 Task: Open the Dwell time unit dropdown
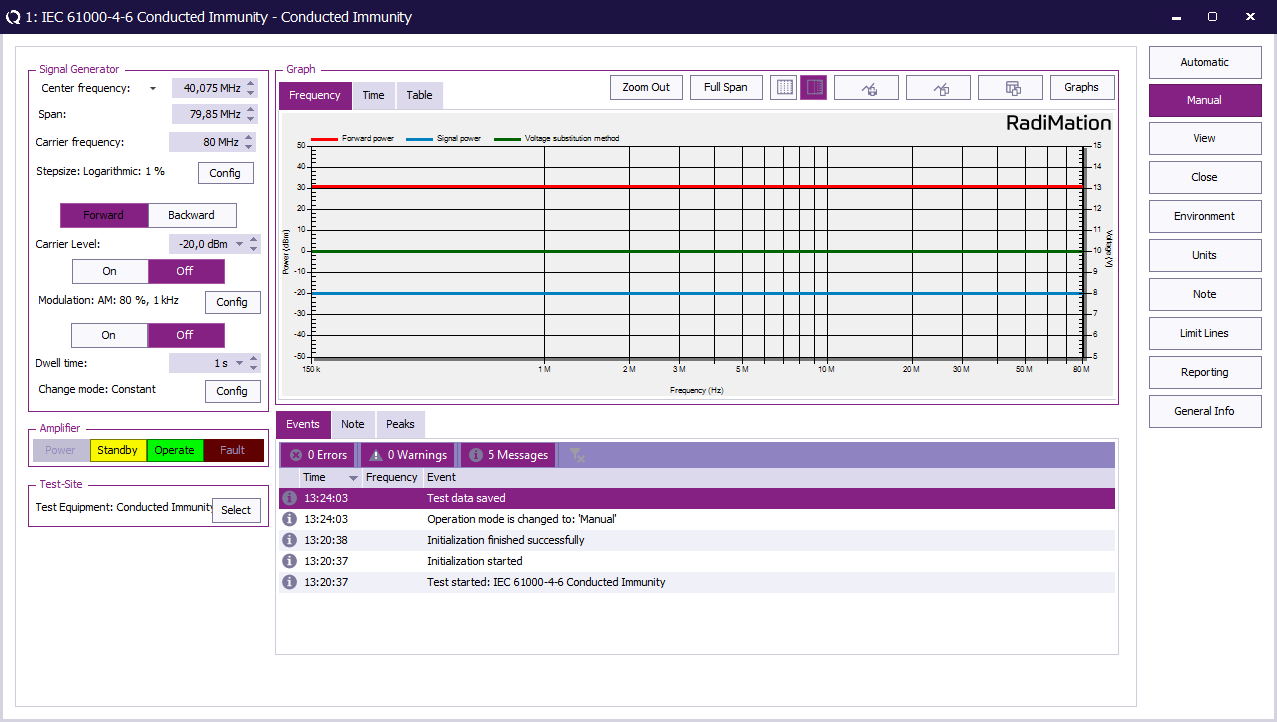(239, 363)
